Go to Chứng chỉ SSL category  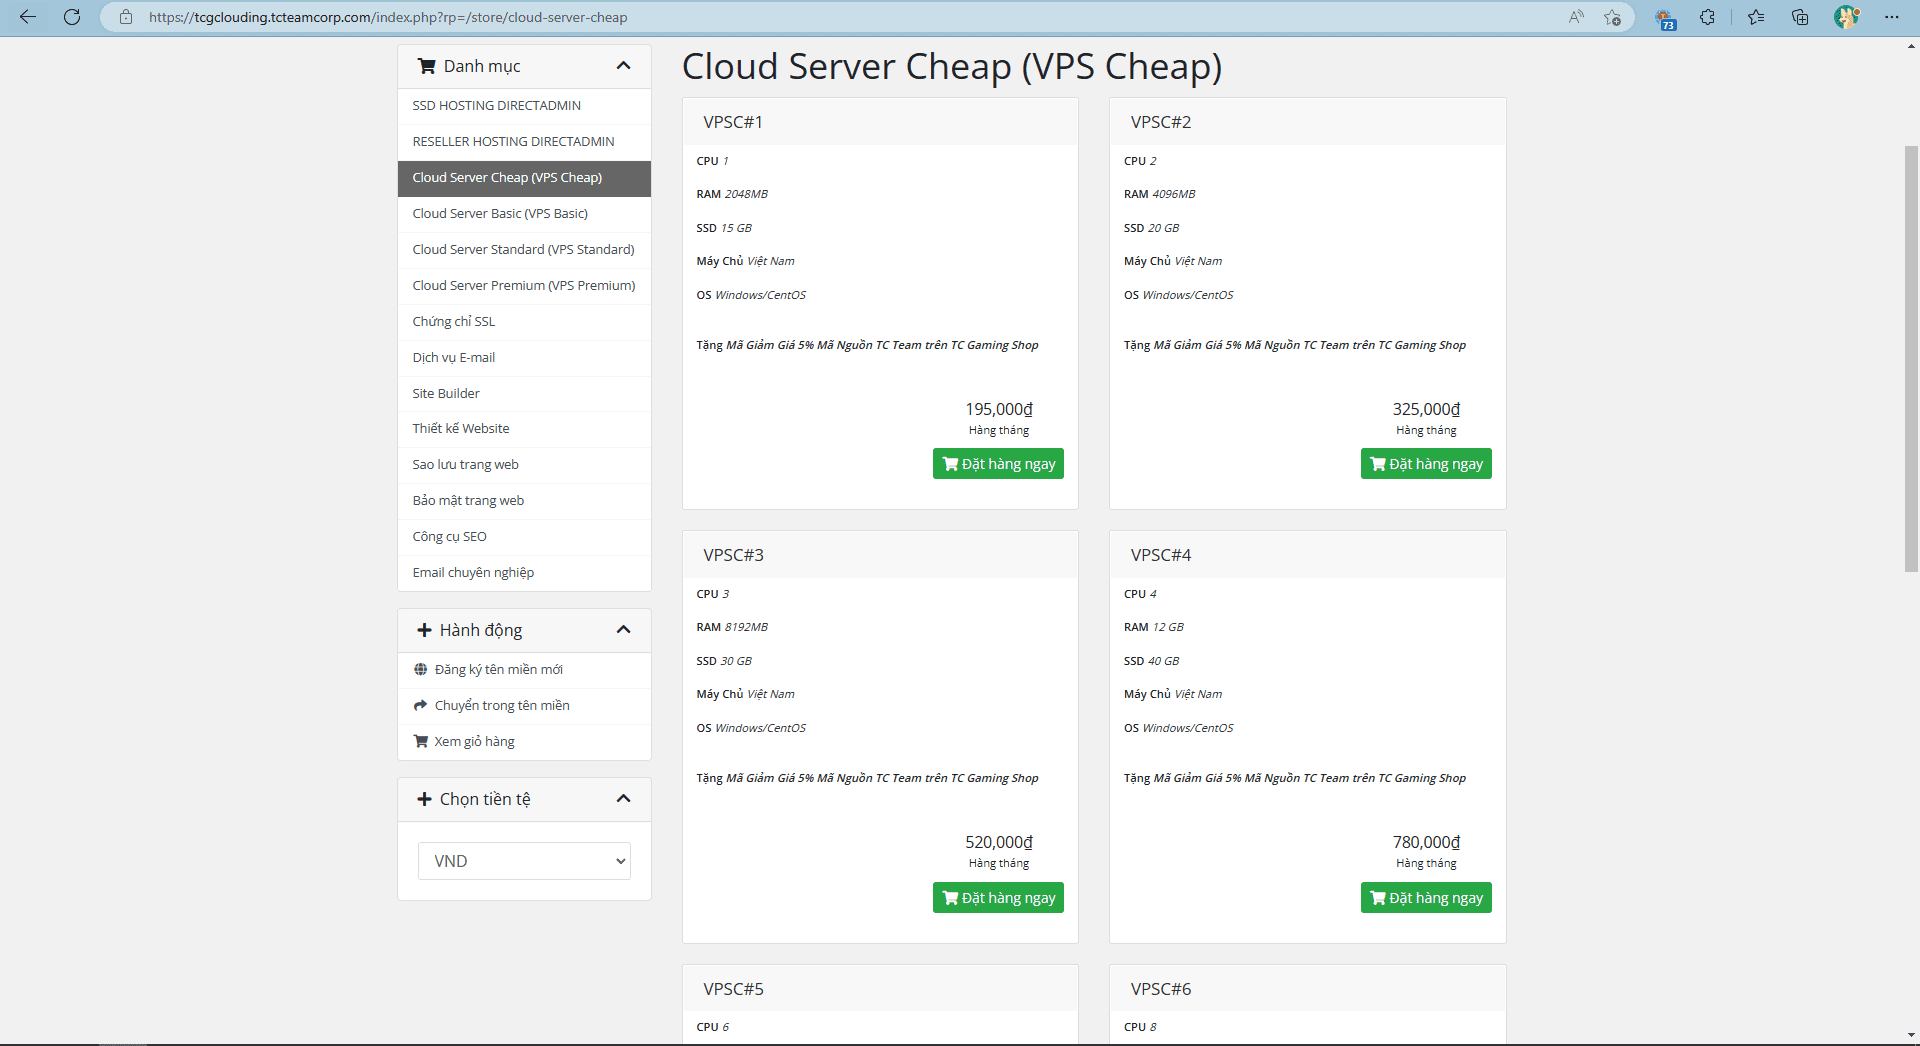pos(453,321)
